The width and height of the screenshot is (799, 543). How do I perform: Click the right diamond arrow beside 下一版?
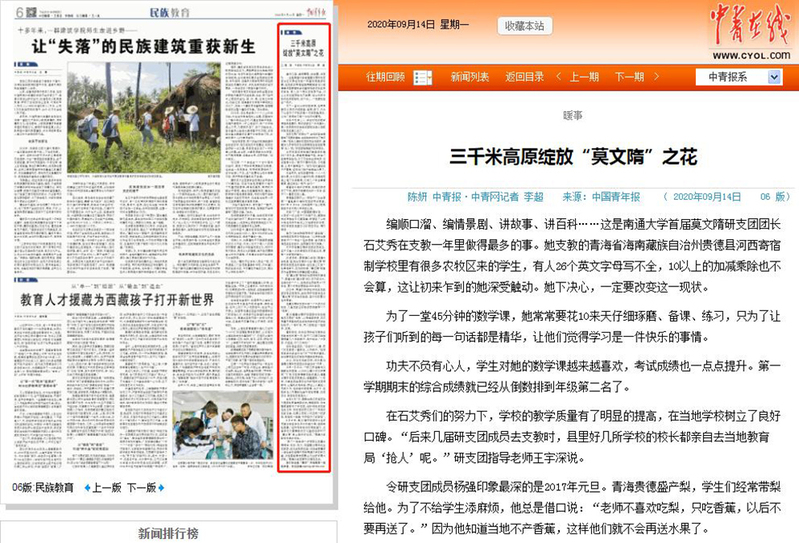click(161, 487)
